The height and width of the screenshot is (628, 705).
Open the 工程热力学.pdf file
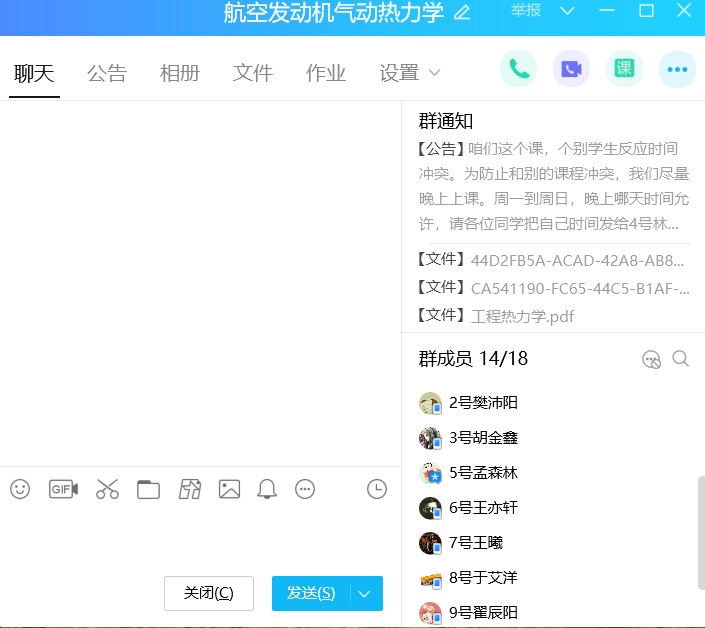(x=522, y=316)
